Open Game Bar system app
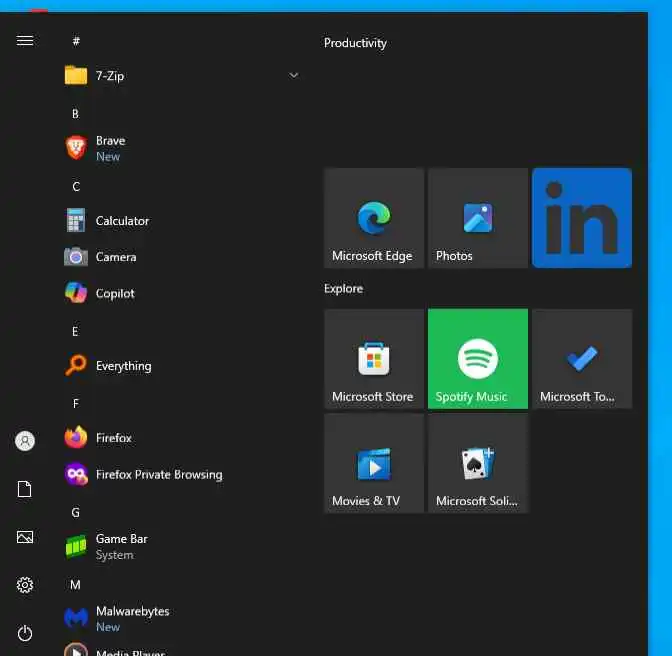672x656 pixels. click(182, 547)
